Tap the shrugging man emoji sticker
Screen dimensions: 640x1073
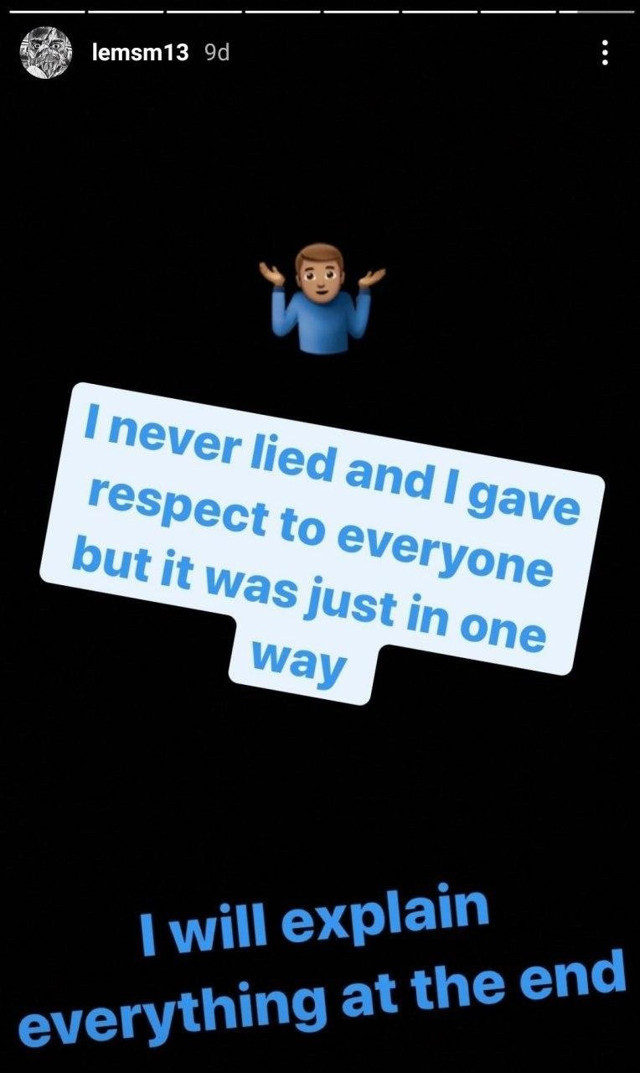[x=322, y=298]
